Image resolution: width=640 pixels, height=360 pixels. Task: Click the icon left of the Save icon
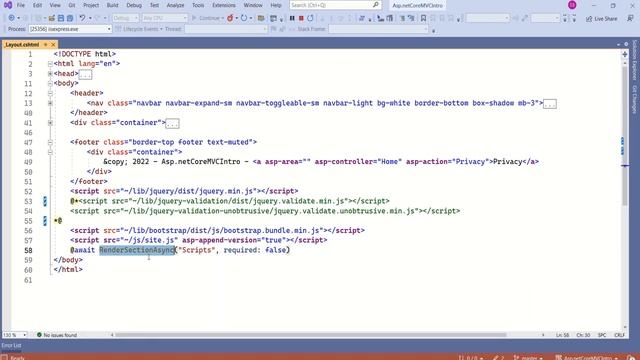[x=52, y=18]
